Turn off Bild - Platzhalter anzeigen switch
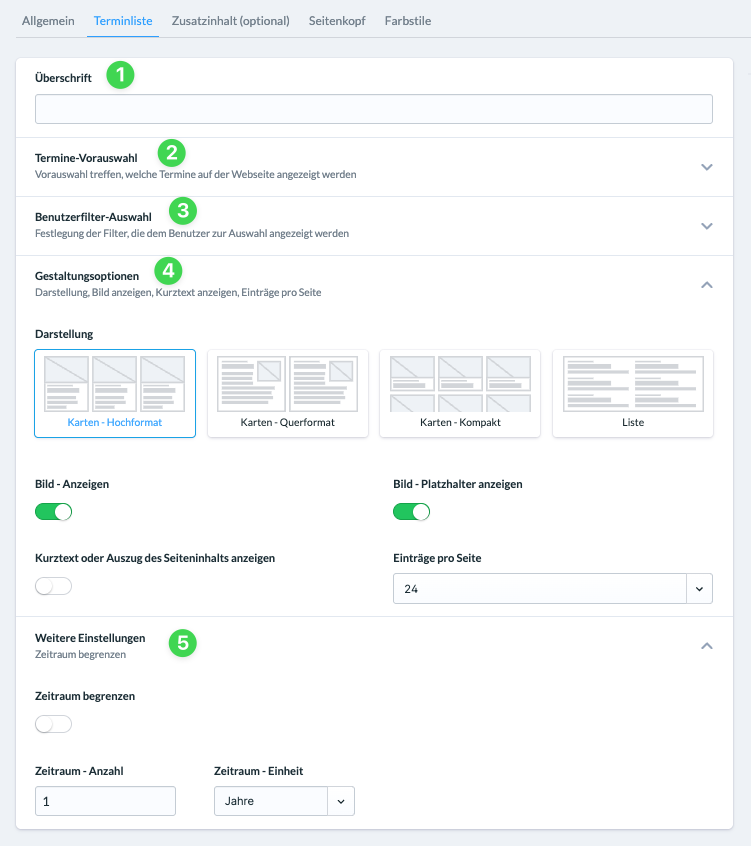 click(x=412, y=511)
